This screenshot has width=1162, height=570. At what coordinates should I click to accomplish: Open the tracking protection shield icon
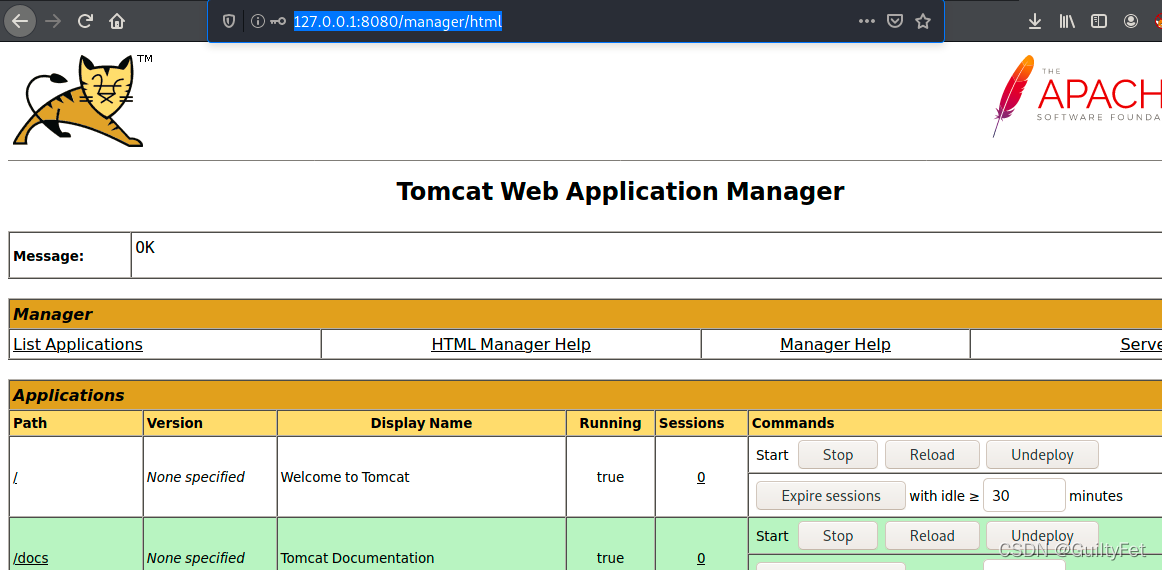(229, 21)
